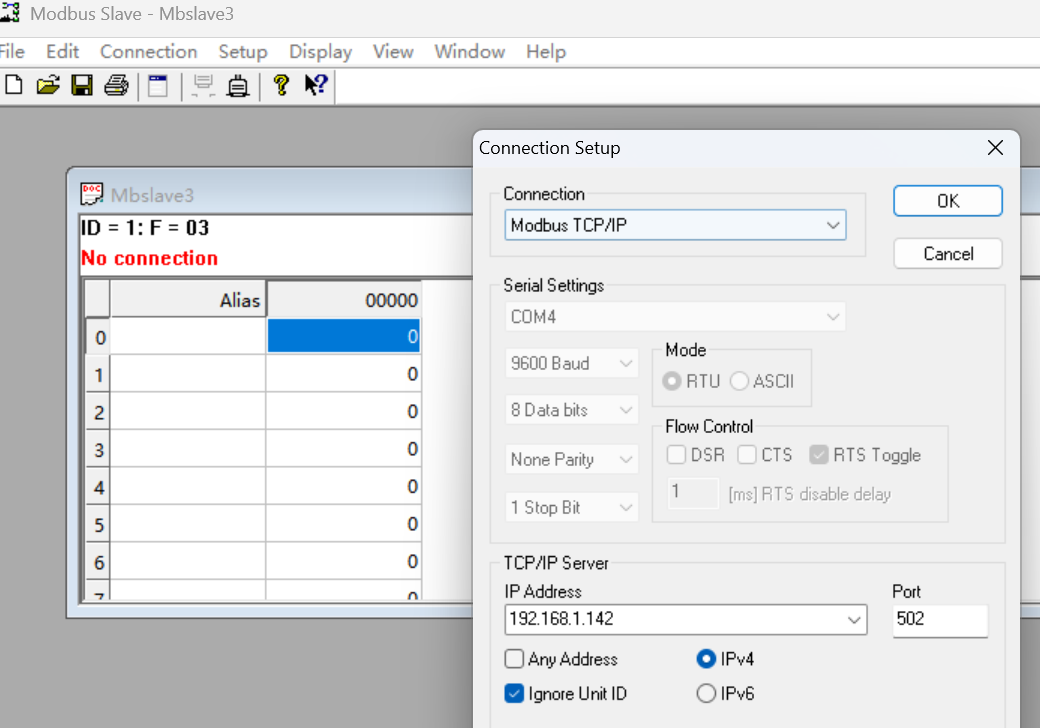Click the context help arrow icon

(316, 86)
